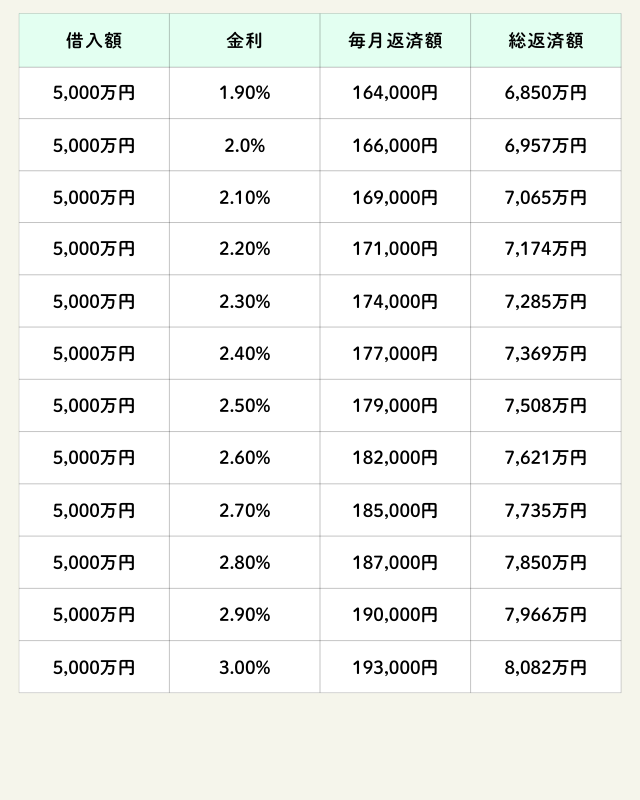
Task: Click the 6,850万円 total repayment cell
Action: click(546, 94)
